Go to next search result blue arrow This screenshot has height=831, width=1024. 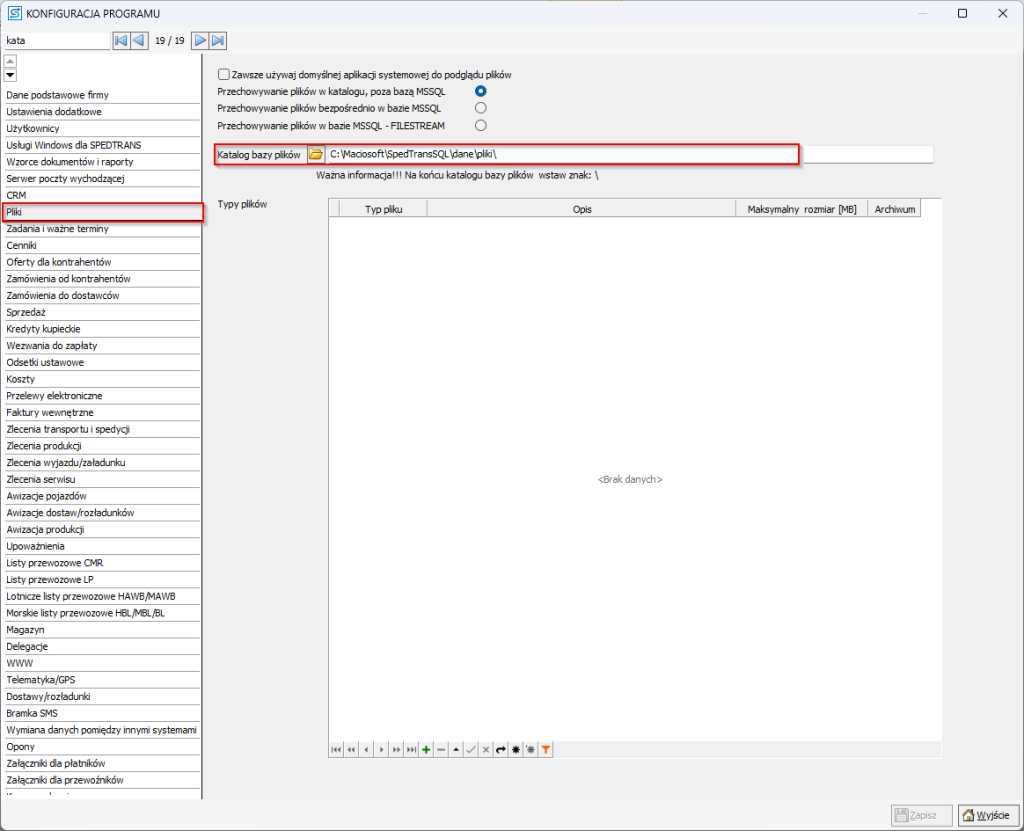point(200,41)
